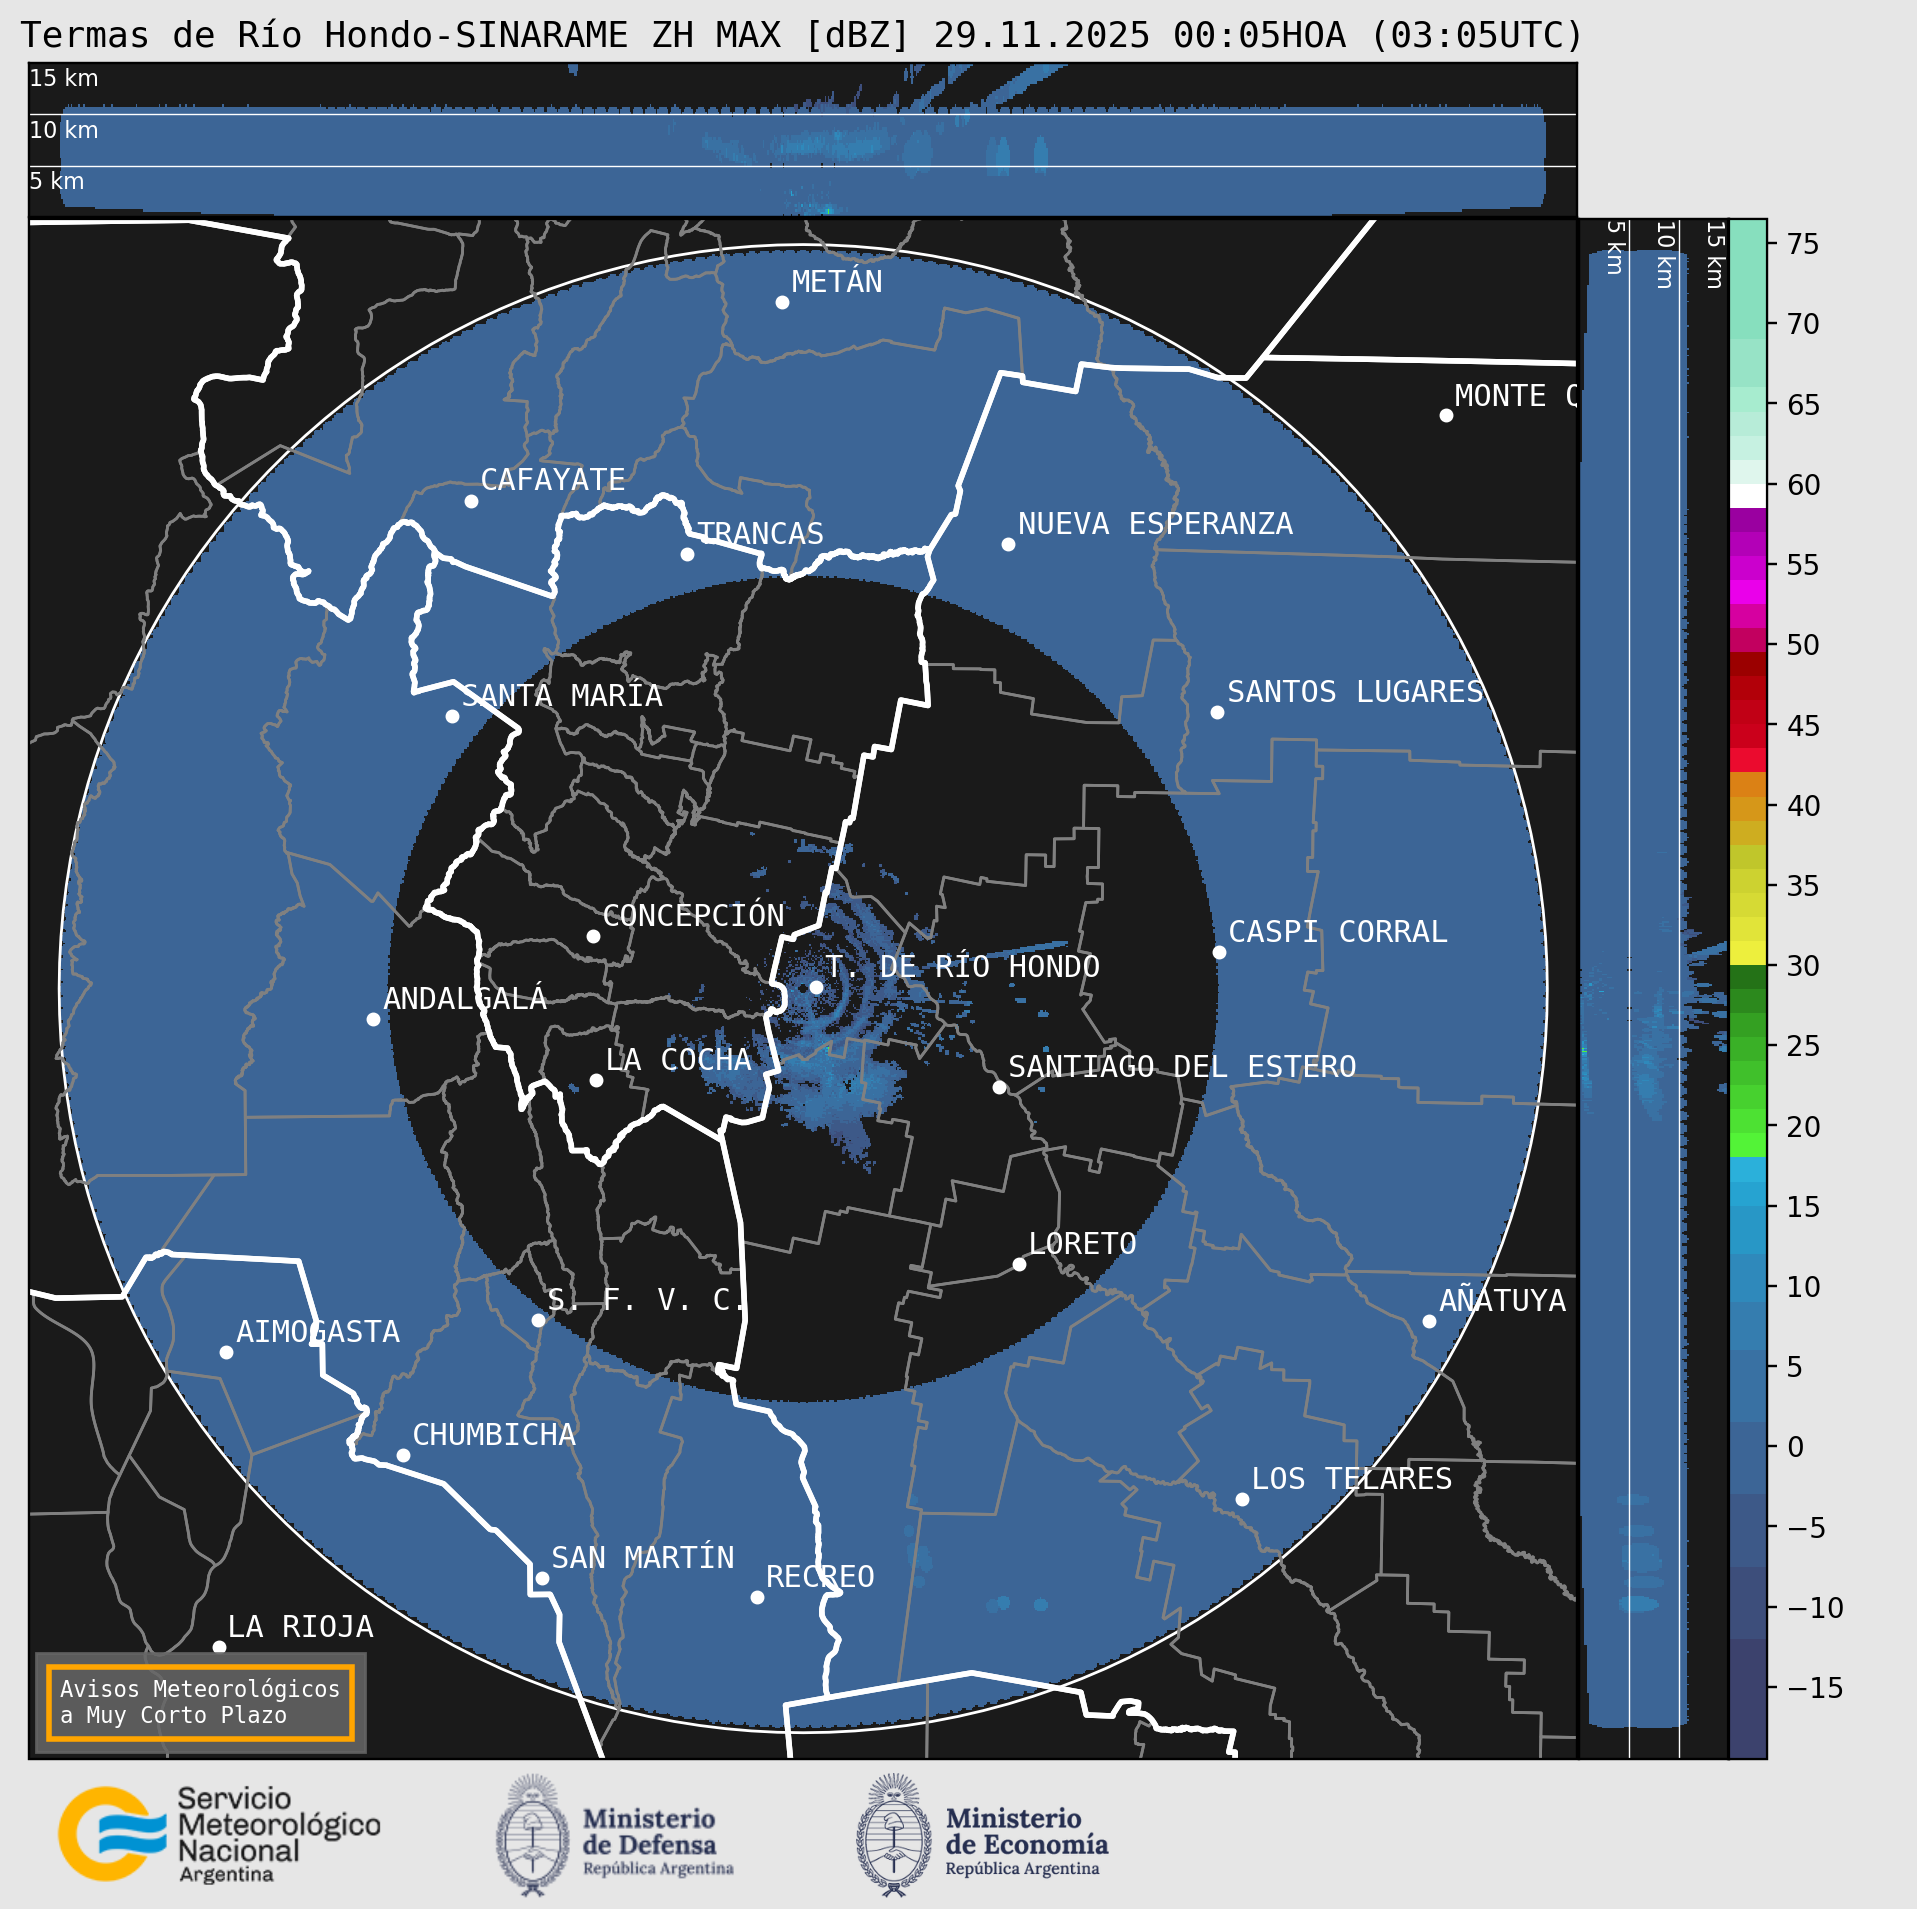Click the TRANCAS city marker dot
The image size is (1917, 1909).
[687, 554]
